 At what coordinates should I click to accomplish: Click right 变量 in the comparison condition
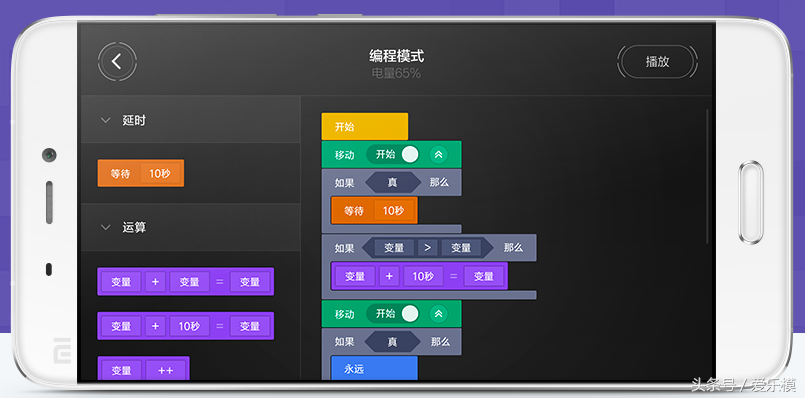coord(461,248)
